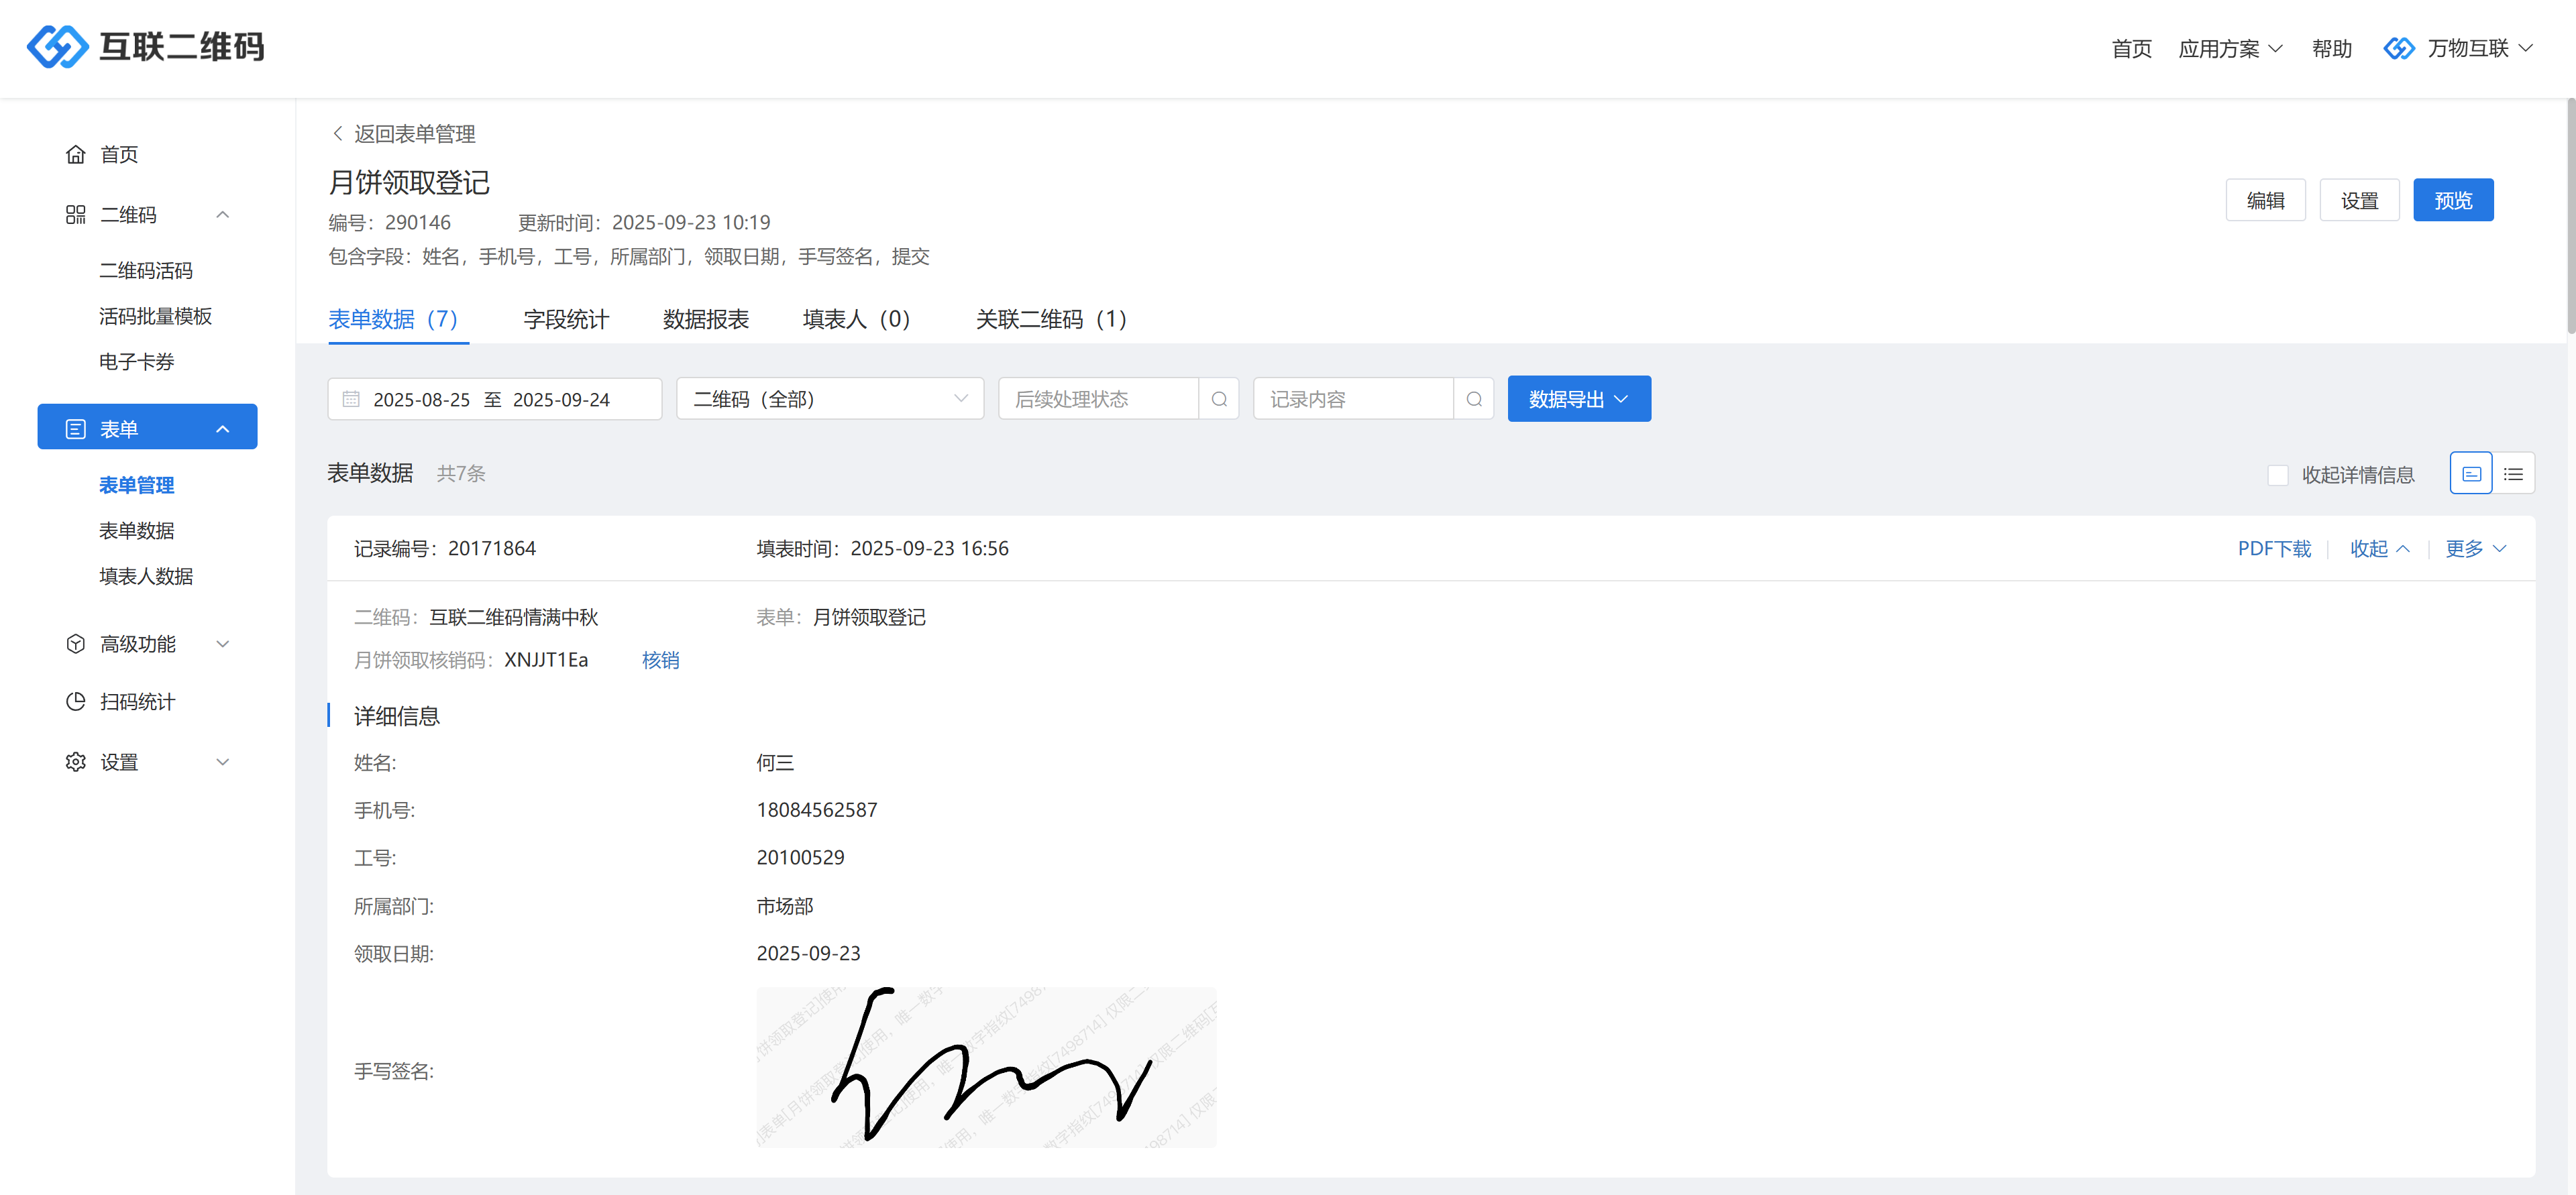Click the 互联二维码 logo icon
The height and width of the screenshot is (1195, 2576).
click(x=57, y=47)
